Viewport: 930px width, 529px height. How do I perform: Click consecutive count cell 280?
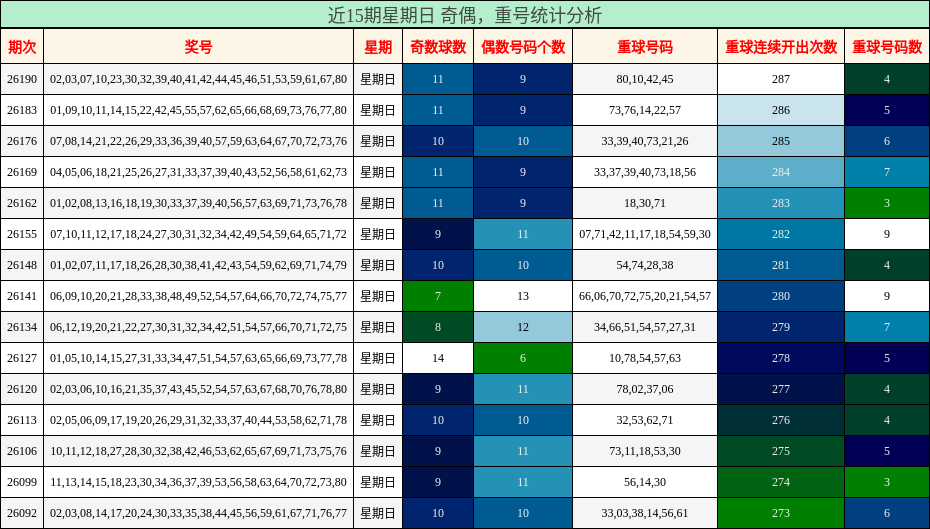(781, 296)
